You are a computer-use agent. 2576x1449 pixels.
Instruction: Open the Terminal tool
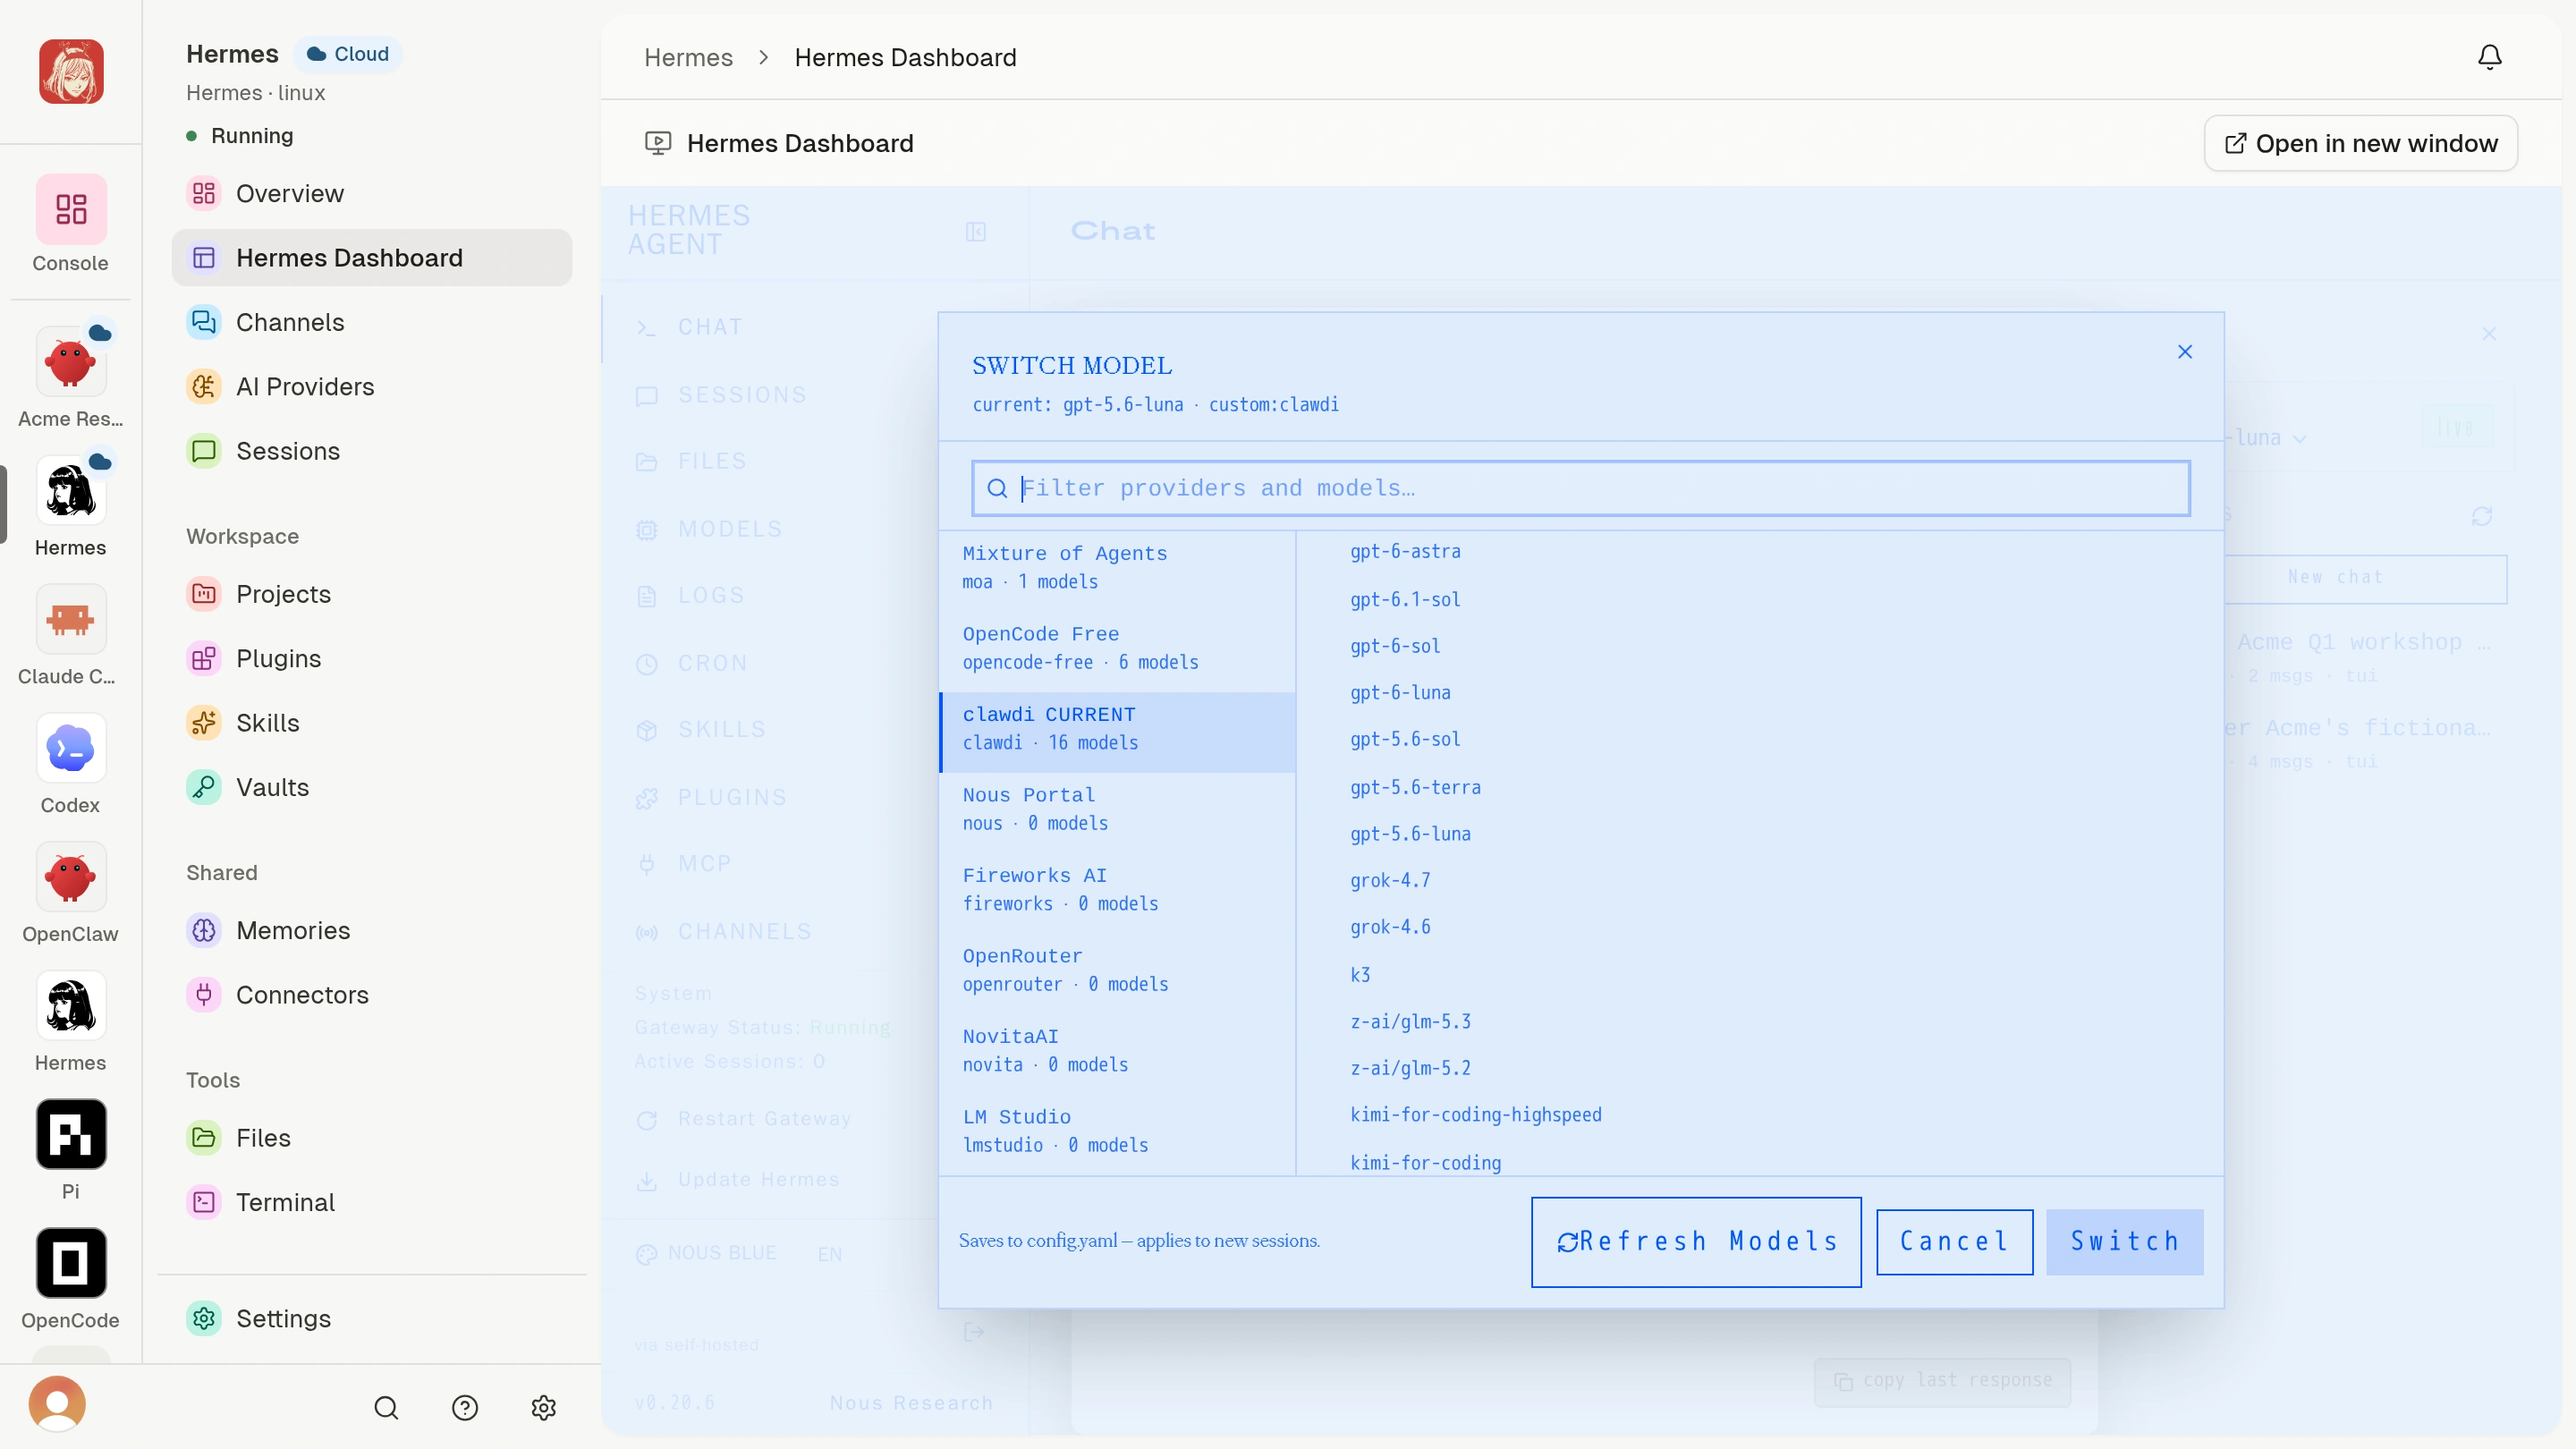(372, 1202)
